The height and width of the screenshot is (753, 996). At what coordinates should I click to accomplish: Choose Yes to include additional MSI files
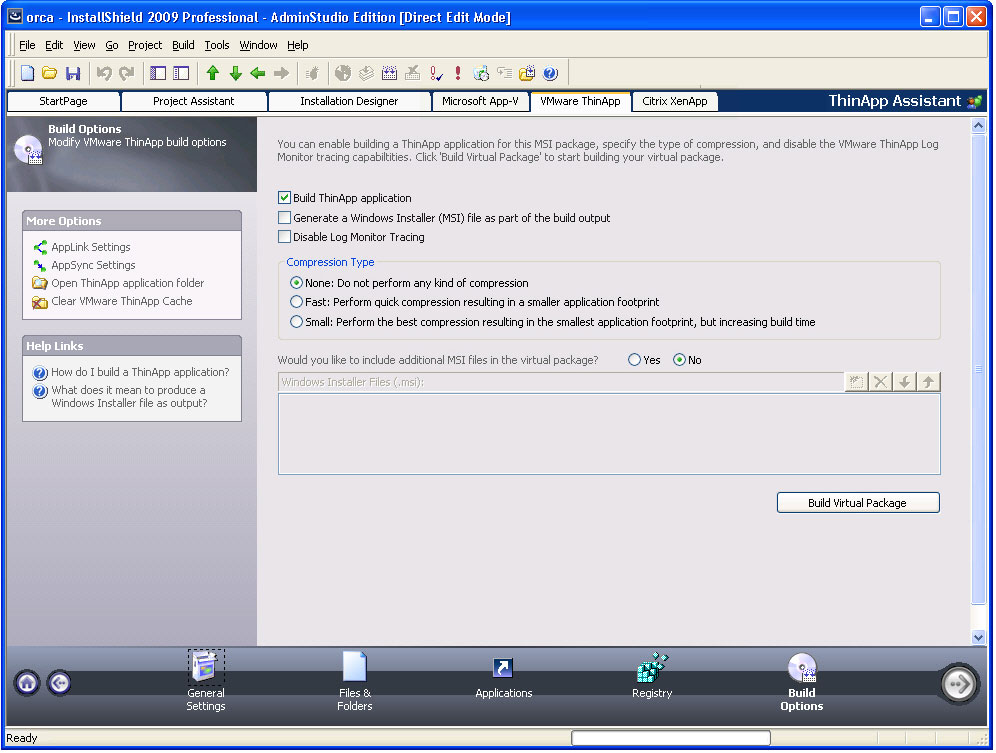click(x=635, y=360)
